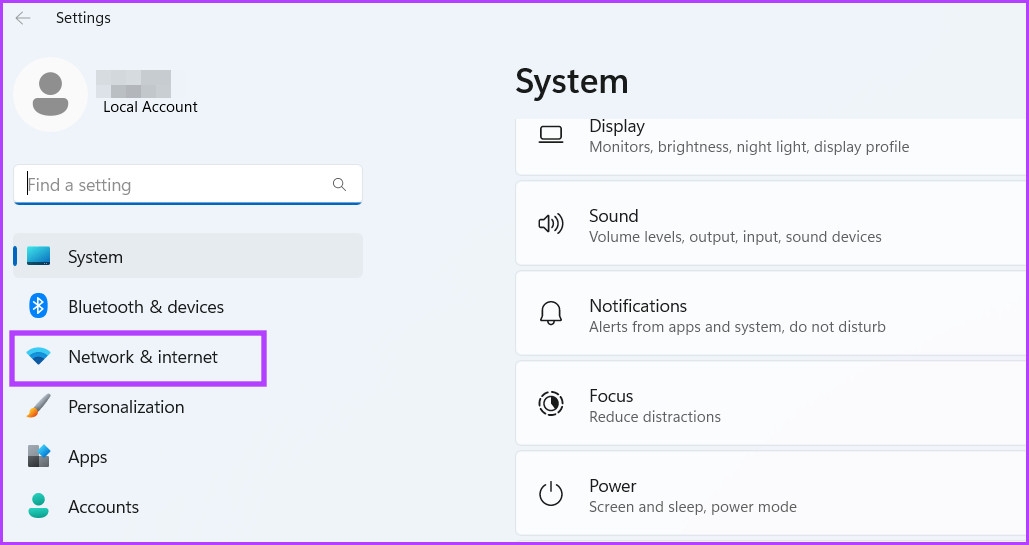Click the Sound speaker icon
Screen dimensions: 1029x545
(551, 225)
